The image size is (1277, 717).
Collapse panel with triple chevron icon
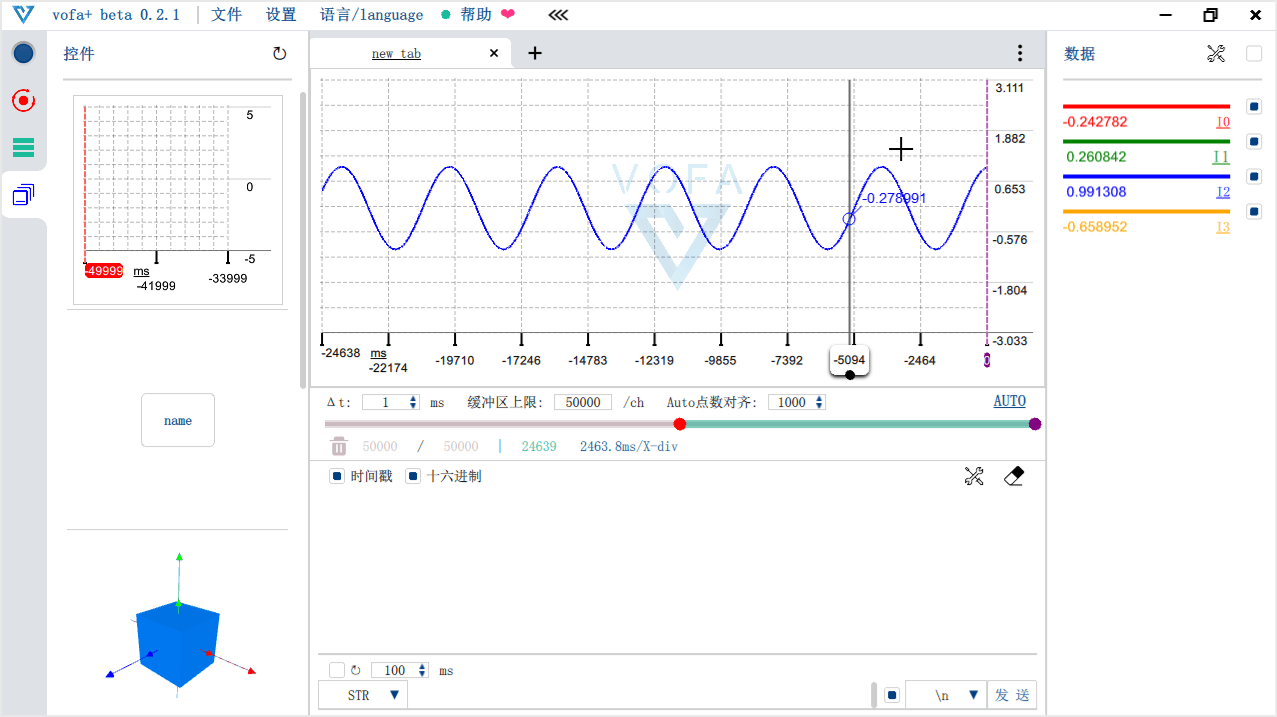click(x=558, y=15)
